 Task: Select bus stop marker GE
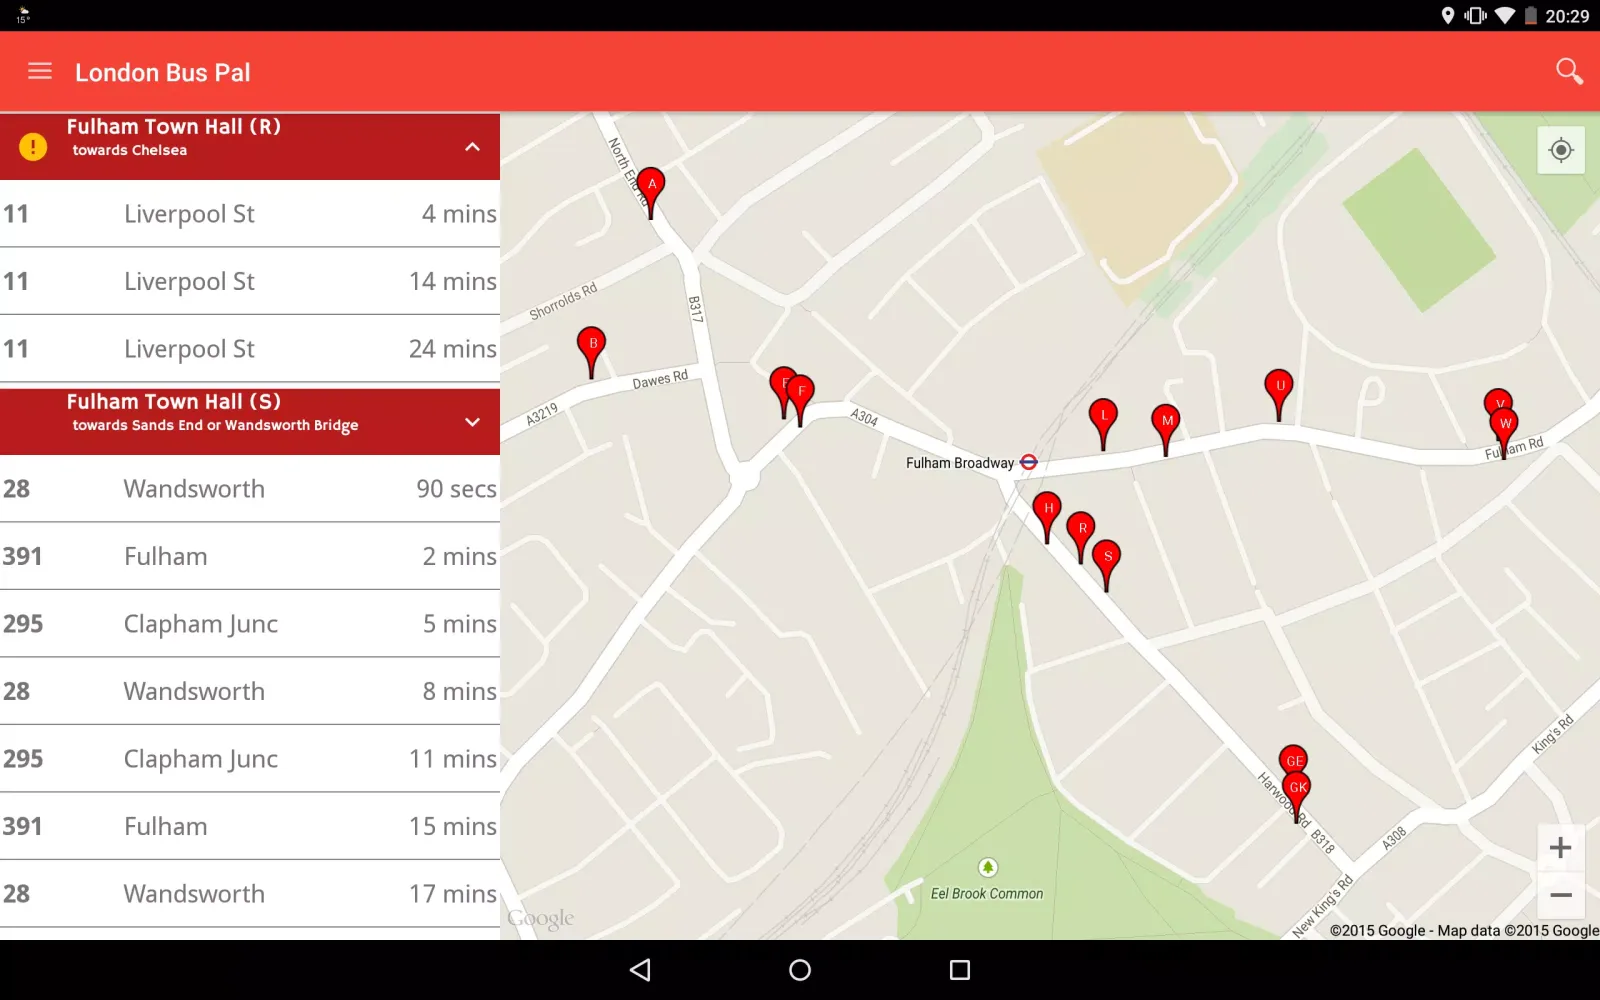(1294, 758)
